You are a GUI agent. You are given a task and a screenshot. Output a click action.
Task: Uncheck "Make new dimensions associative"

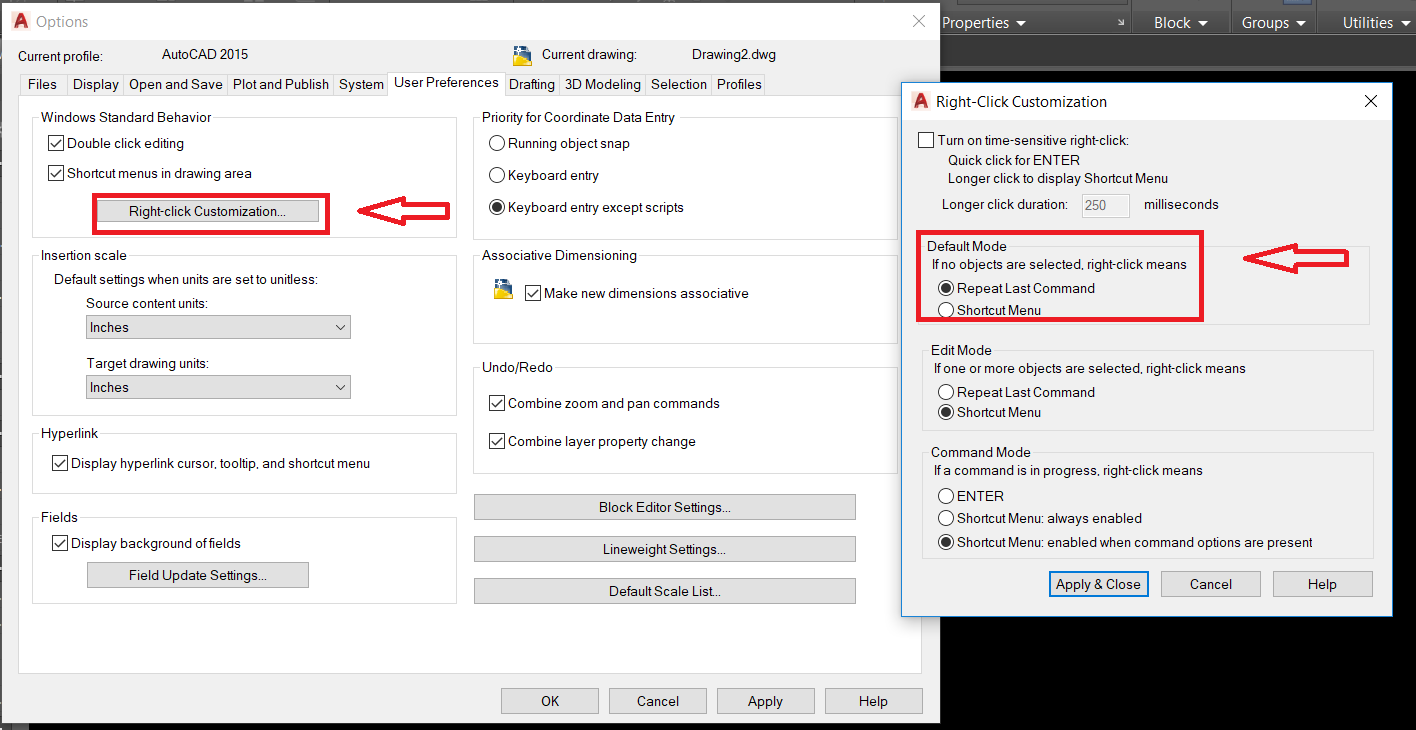[534, 293]
